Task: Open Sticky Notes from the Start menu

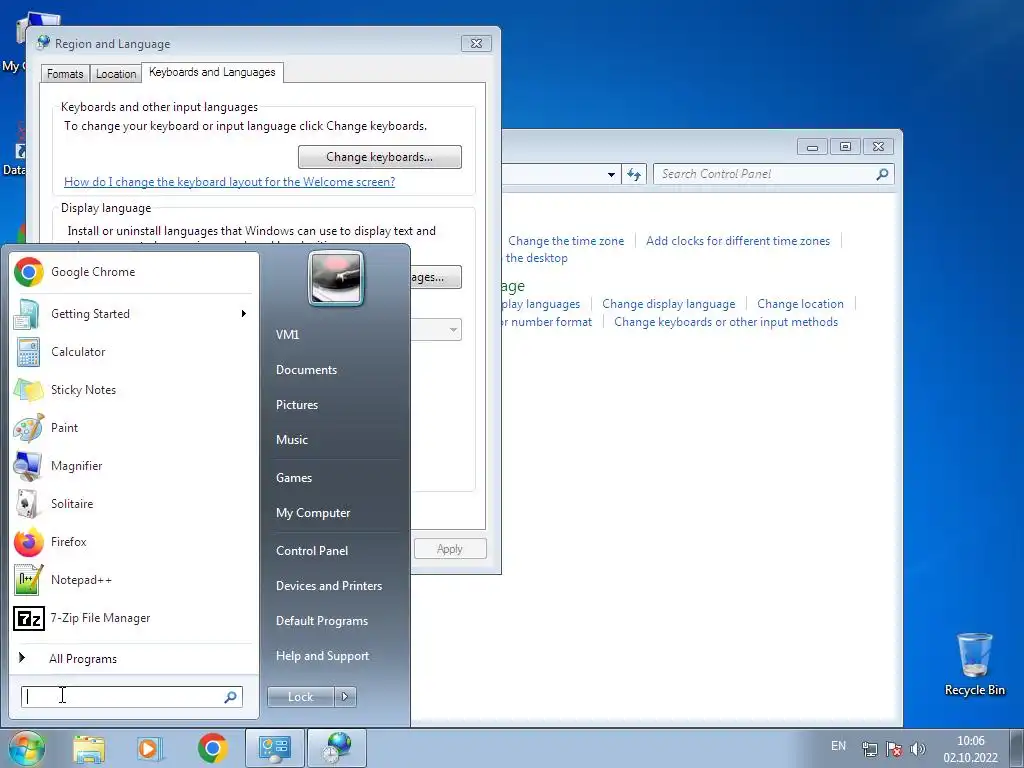Action: [x=133, y=390]
